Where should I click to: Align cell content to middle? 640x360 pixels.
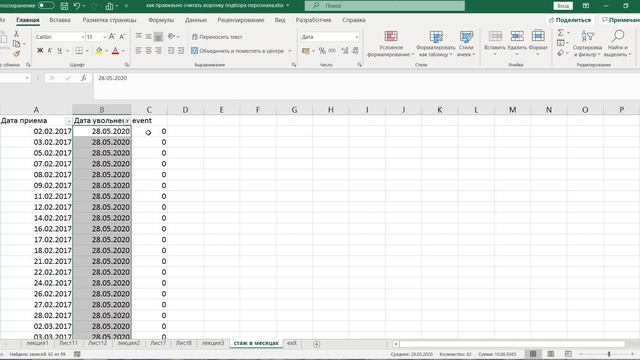pyautogui.click(x=149, y=37)
